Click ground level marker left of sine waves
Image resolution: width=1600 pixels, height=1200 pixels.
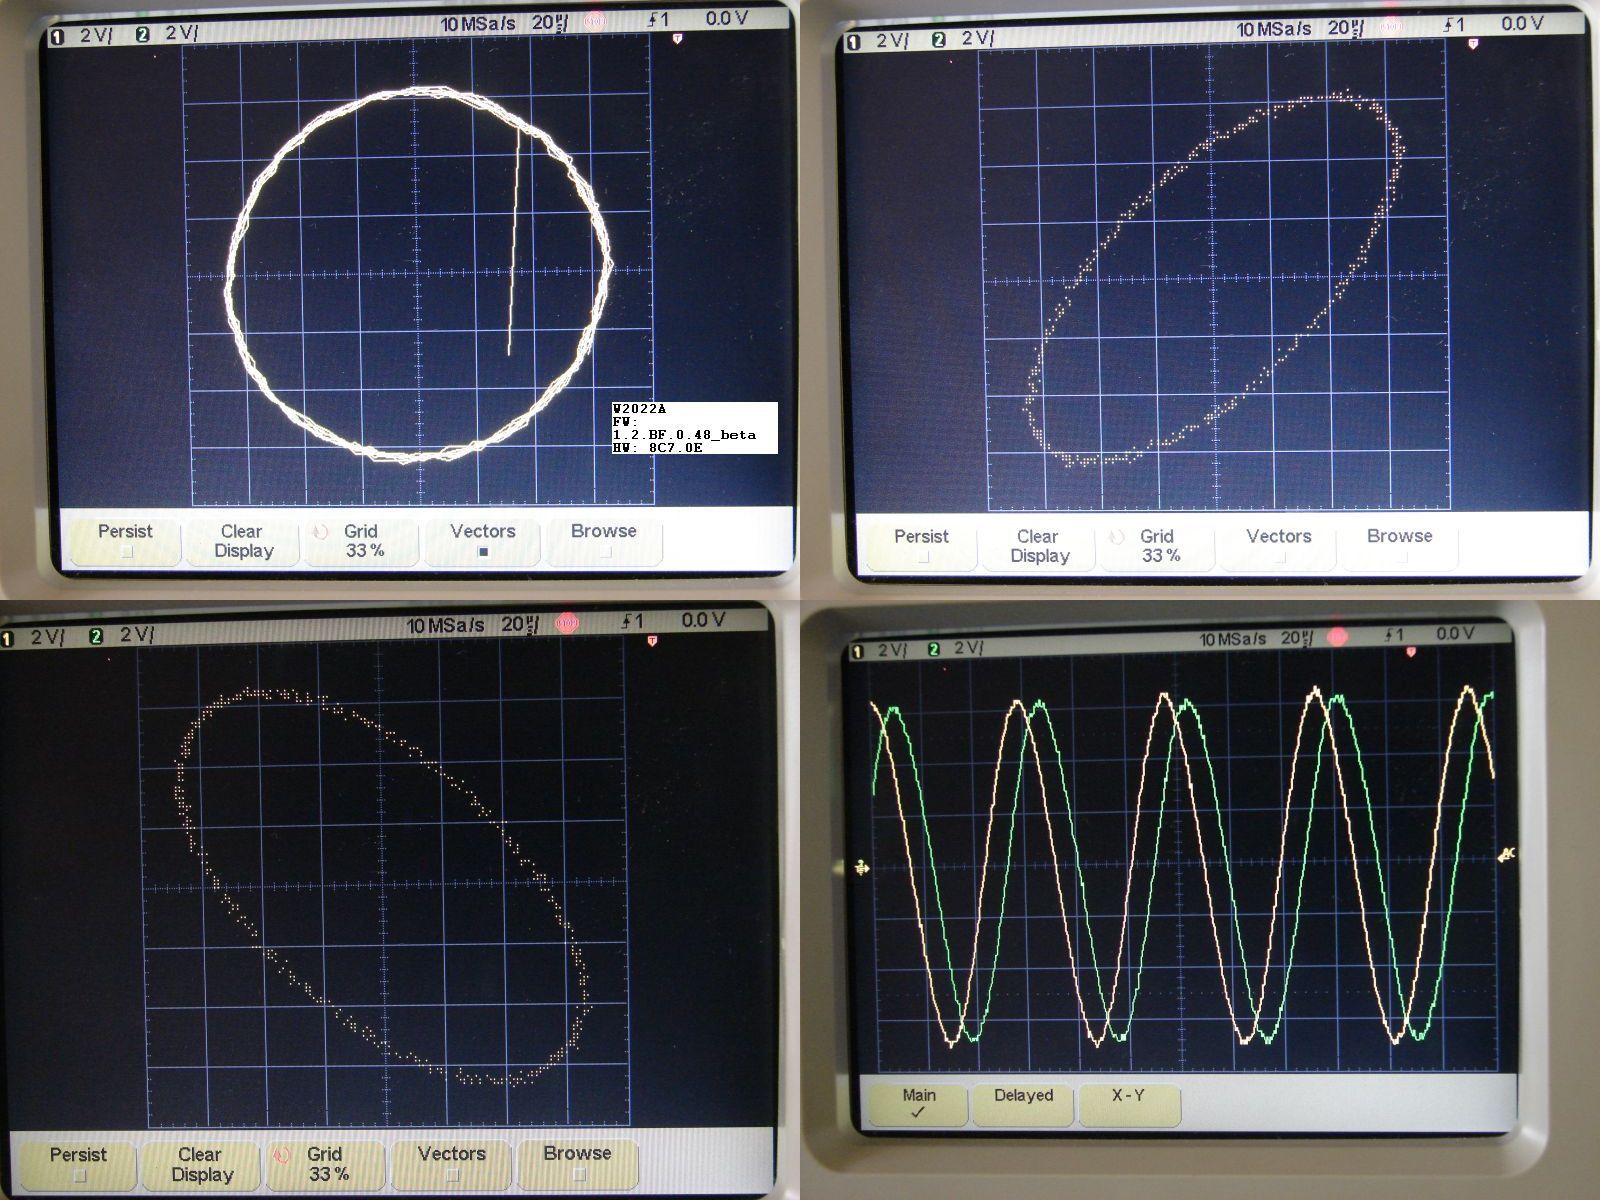tap(862, 867)
